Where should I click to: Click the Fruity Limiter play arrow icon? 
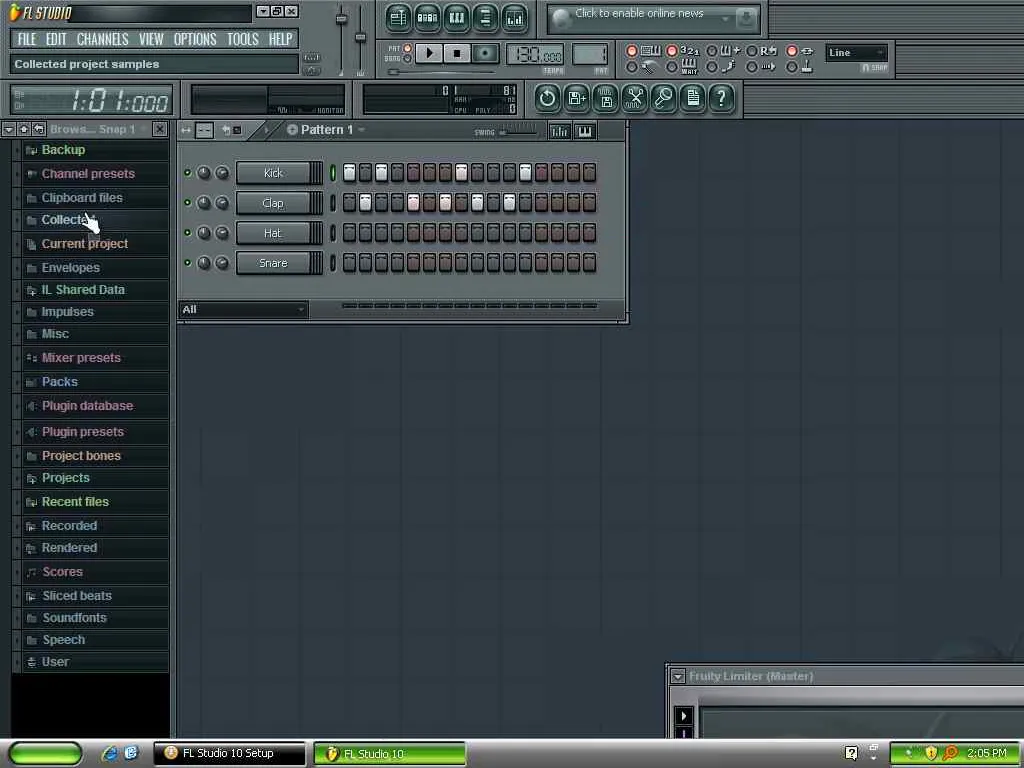click(x=684, y=716)
